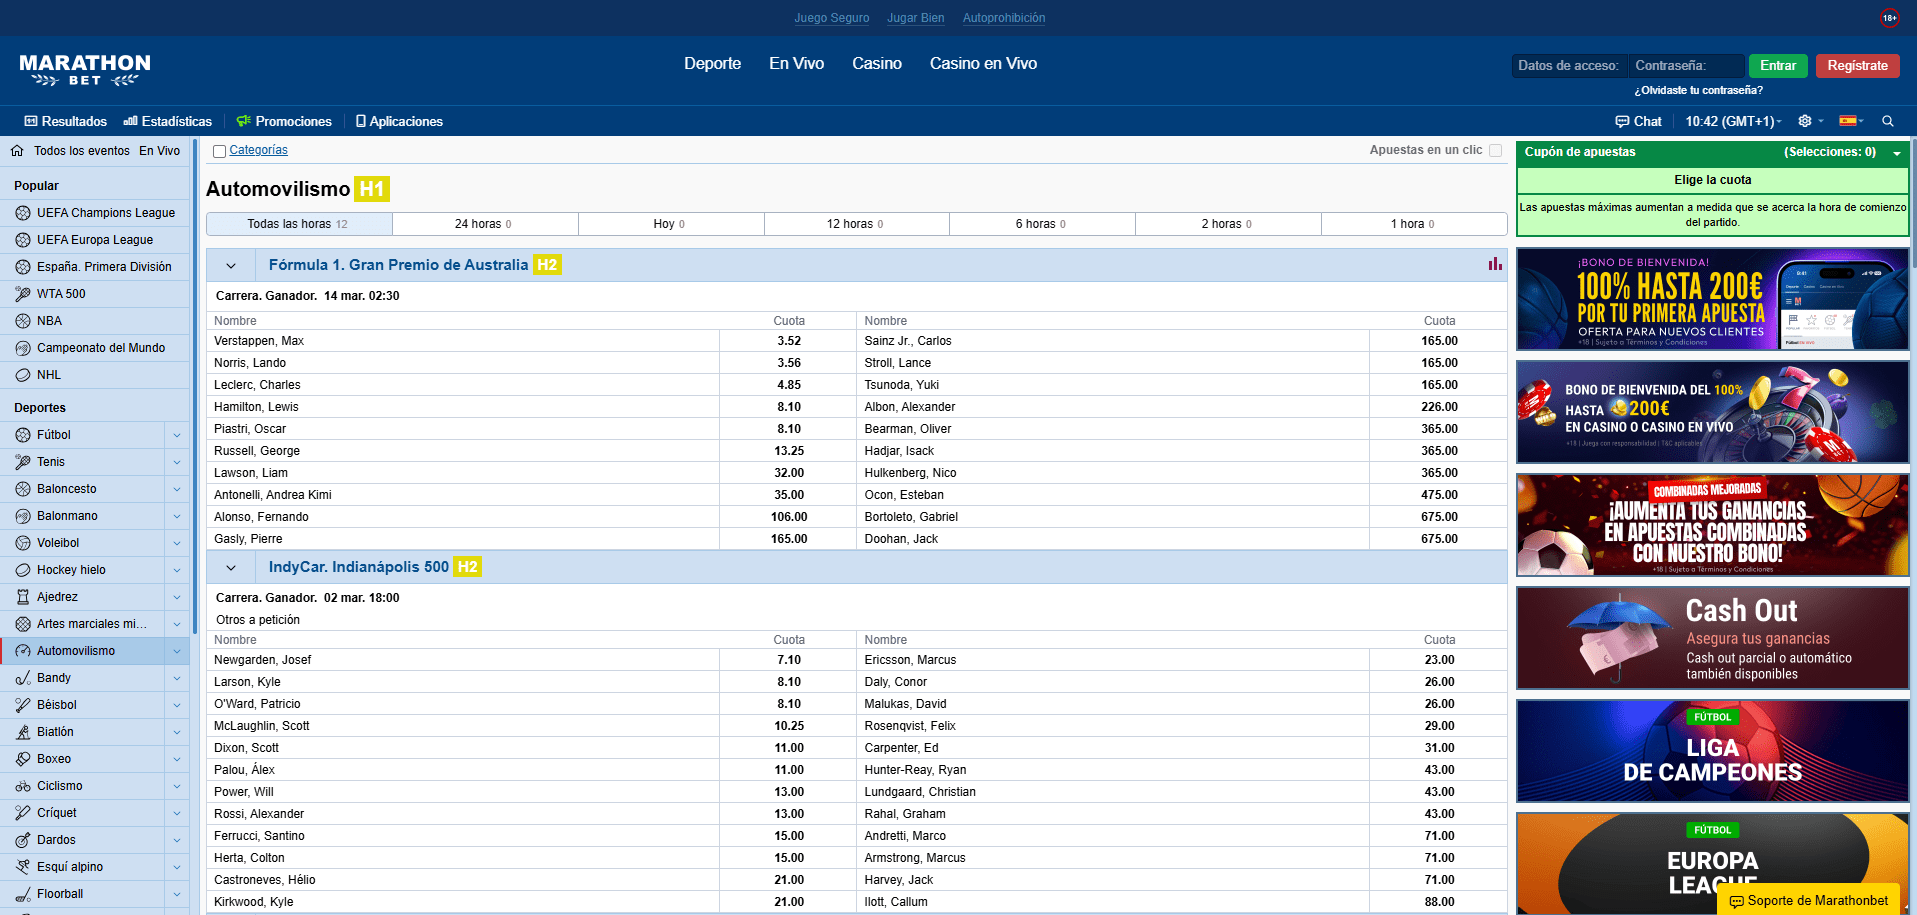The width and height of the screenshot is (1917, 915).
Task: Open the Liga de Campeones banner
Action: (x=1712, y=751)
